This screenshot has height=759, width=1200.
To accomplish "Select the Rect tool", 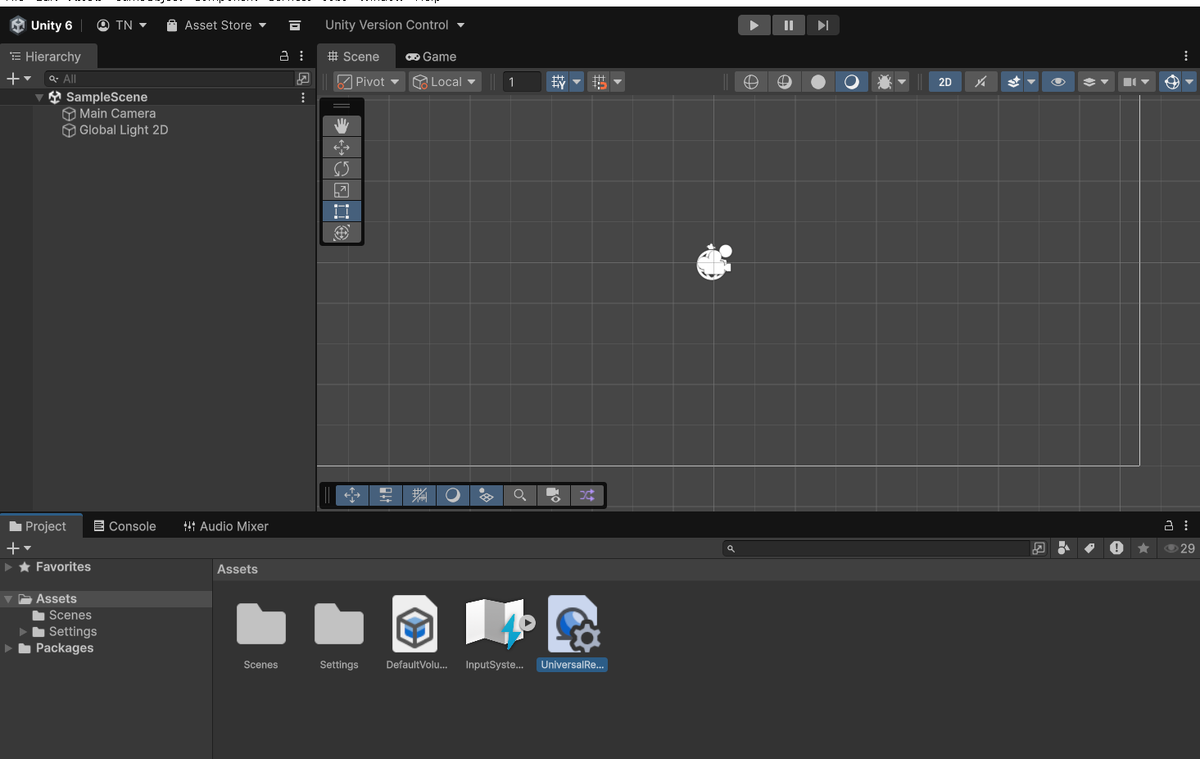I will click(341, 211).
